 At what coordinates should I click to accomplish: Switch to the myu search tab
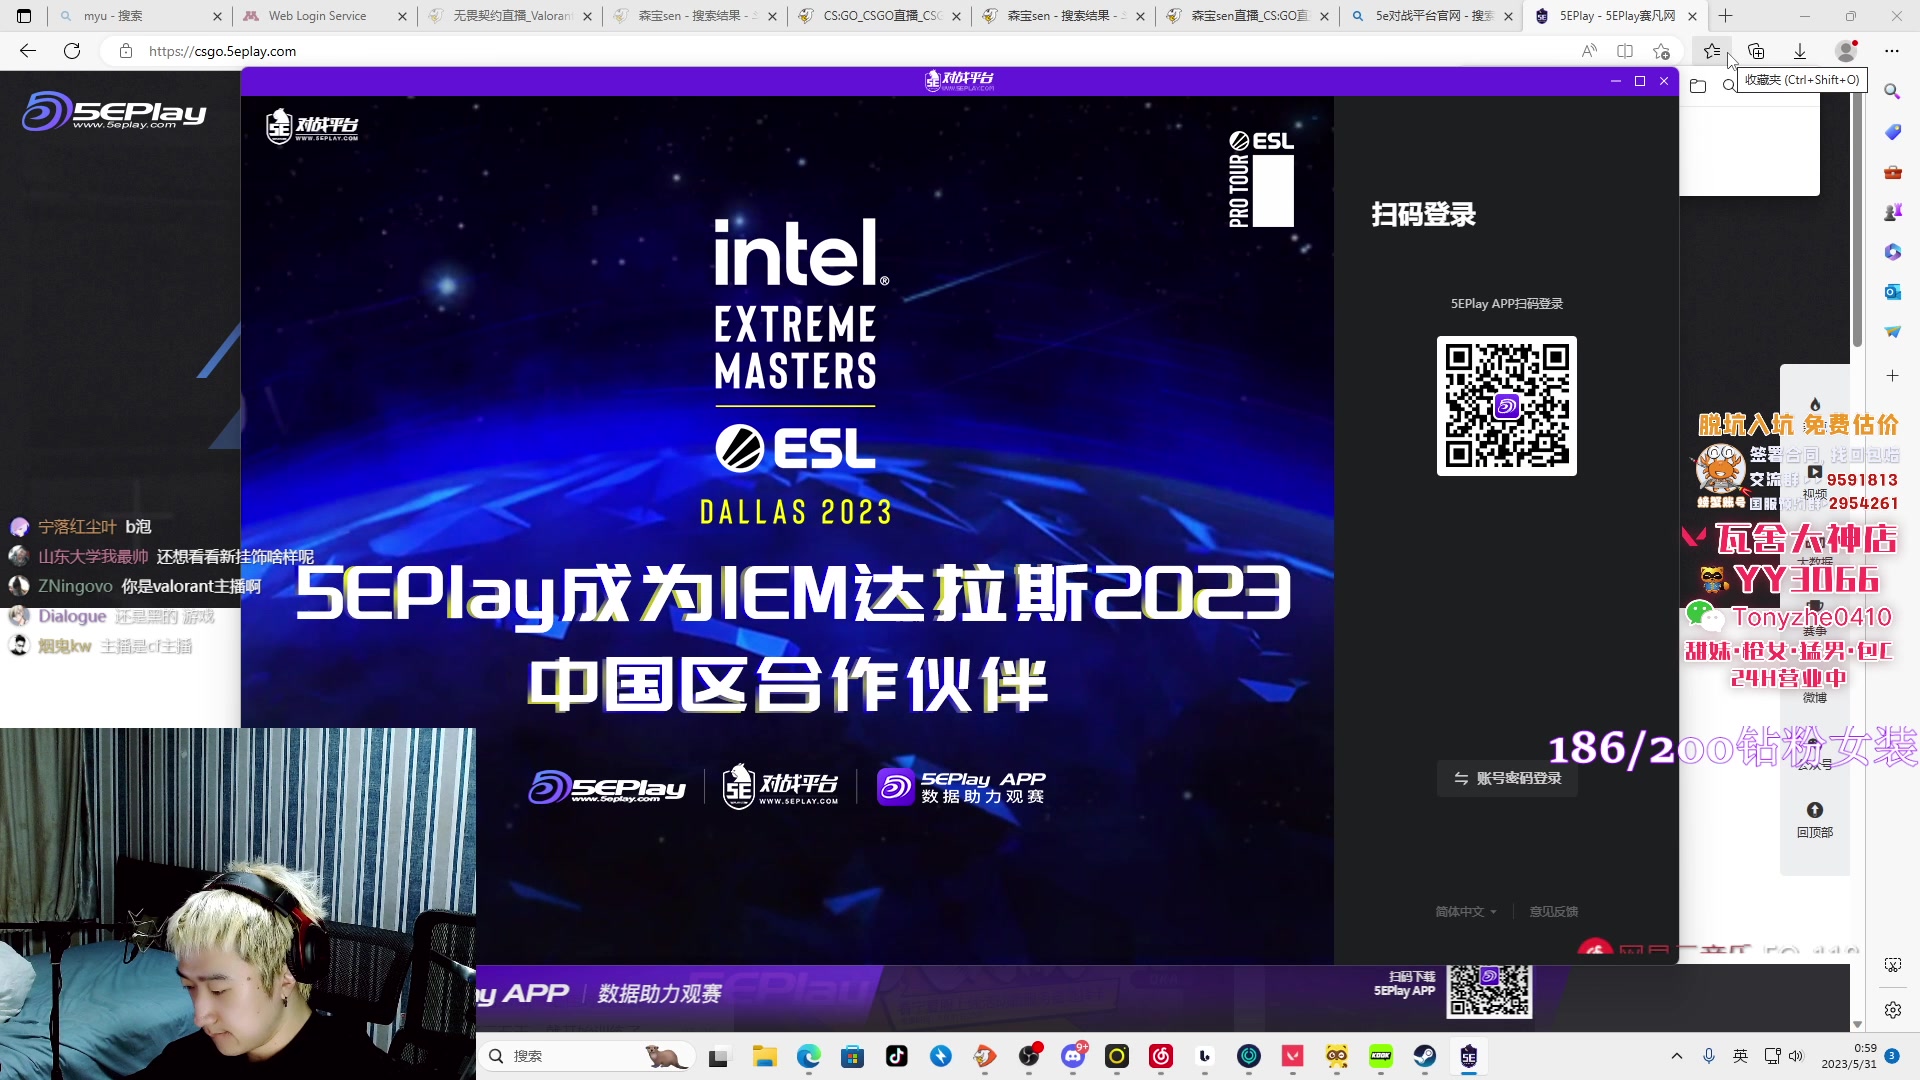(x=140, y=16)
